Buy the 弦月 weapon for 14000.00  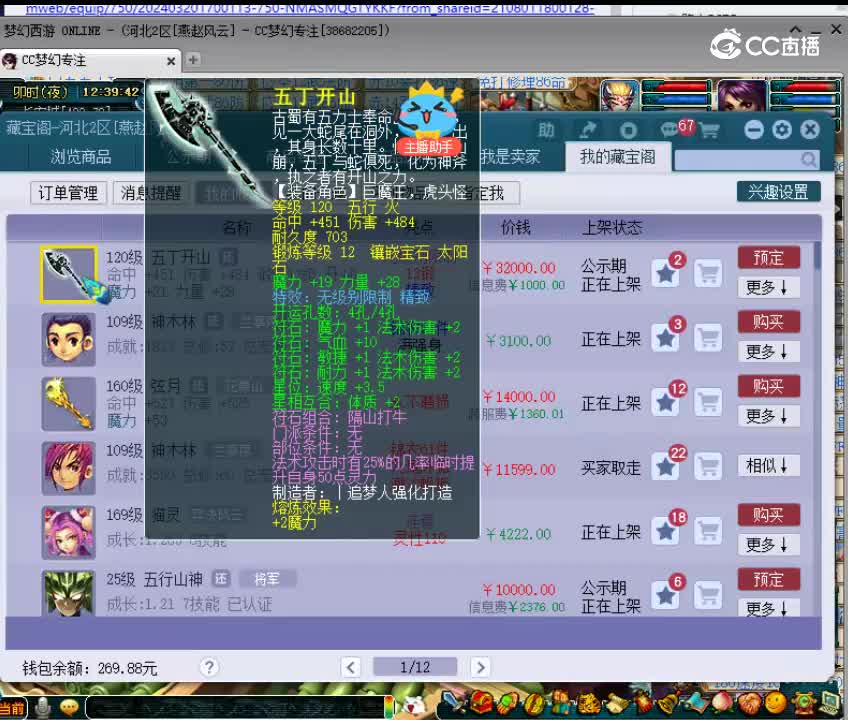pyautogui.click(x=768, y=386)
